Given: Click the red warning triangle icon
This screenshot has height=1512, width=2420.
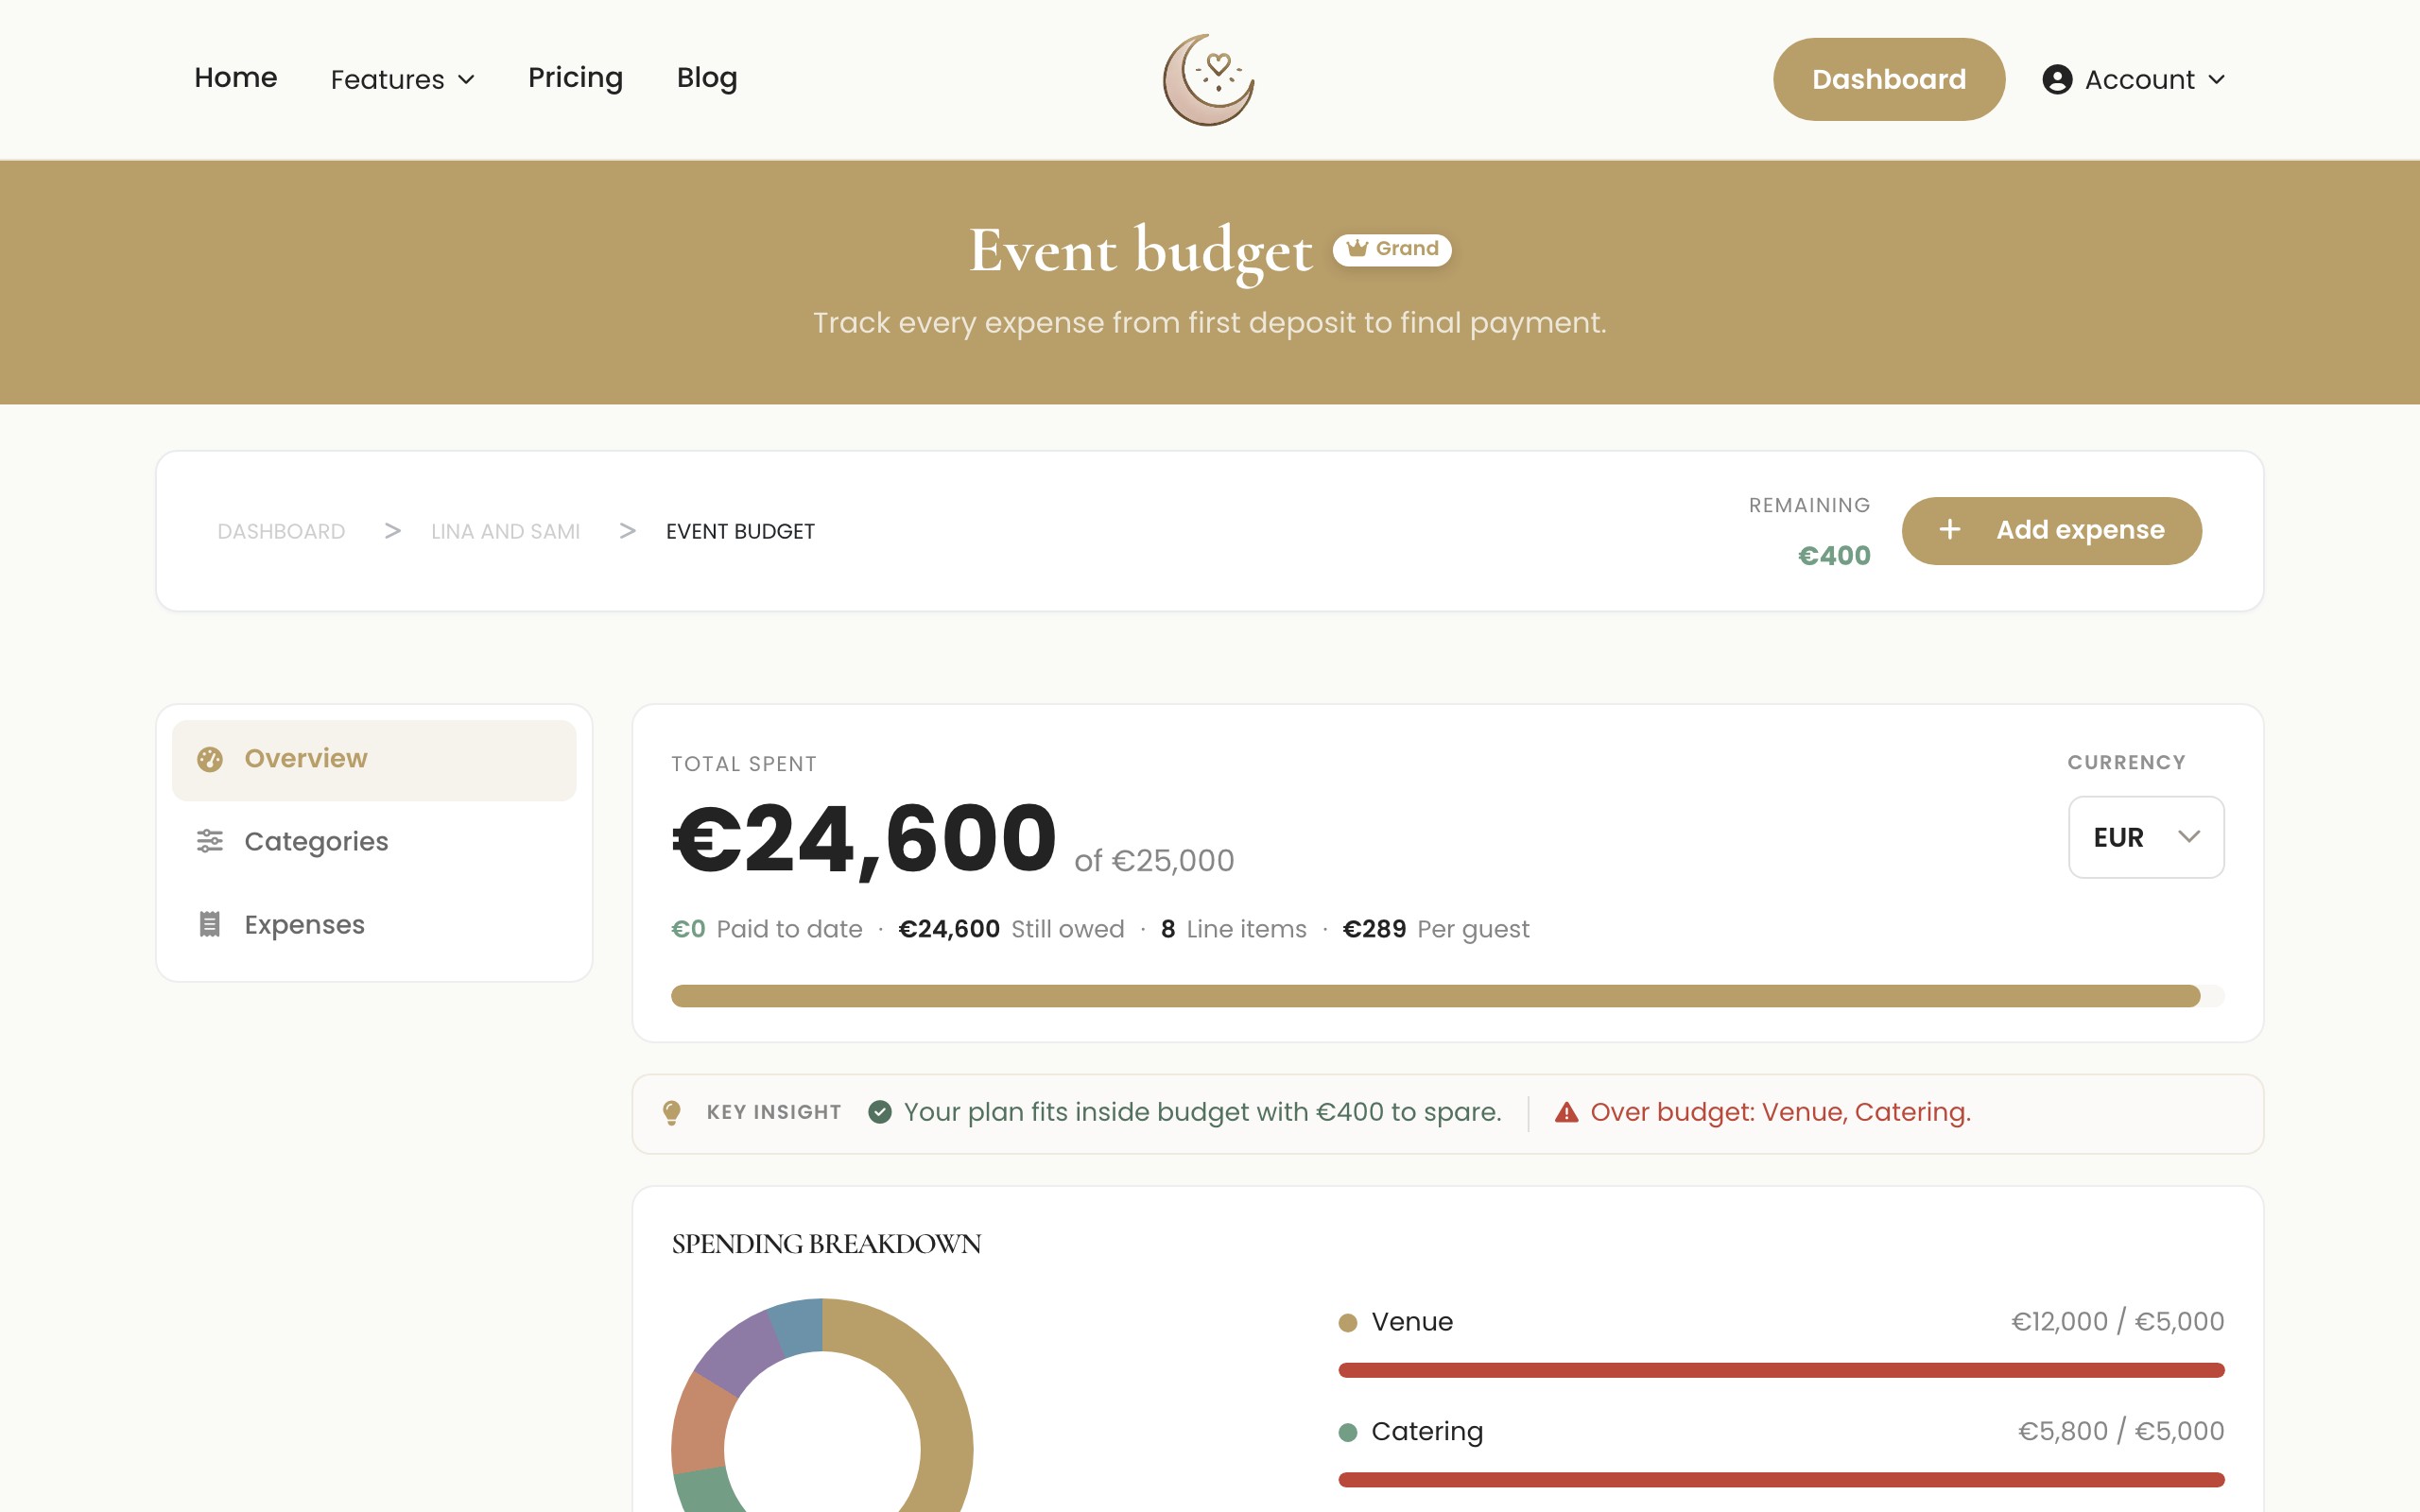Looking at the screenshot, I should point(1566,1112).
